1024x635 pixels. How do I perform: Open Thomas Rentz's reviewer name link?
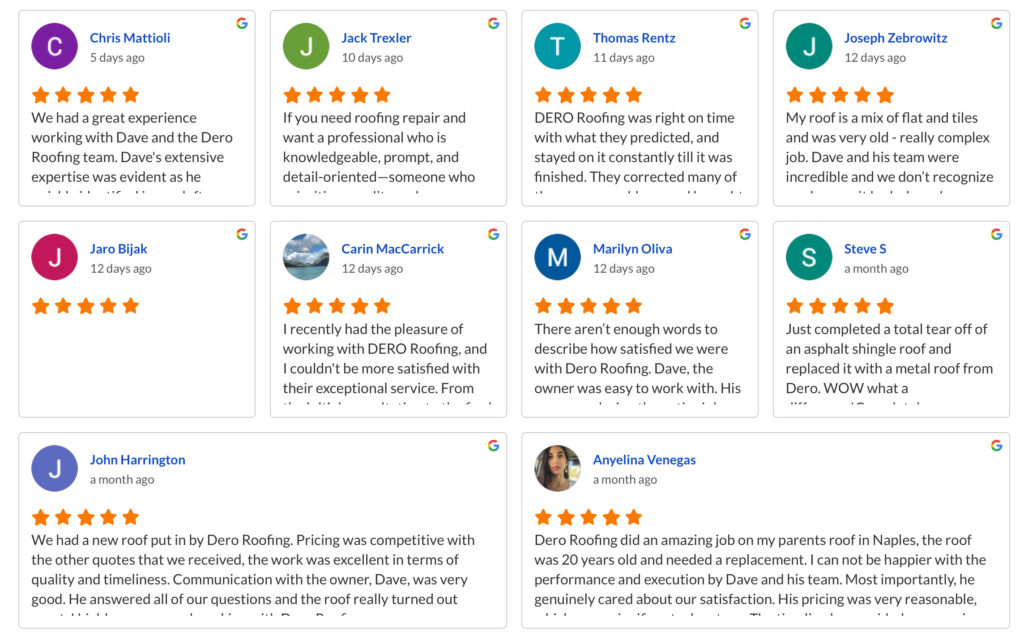click(634, 38)
